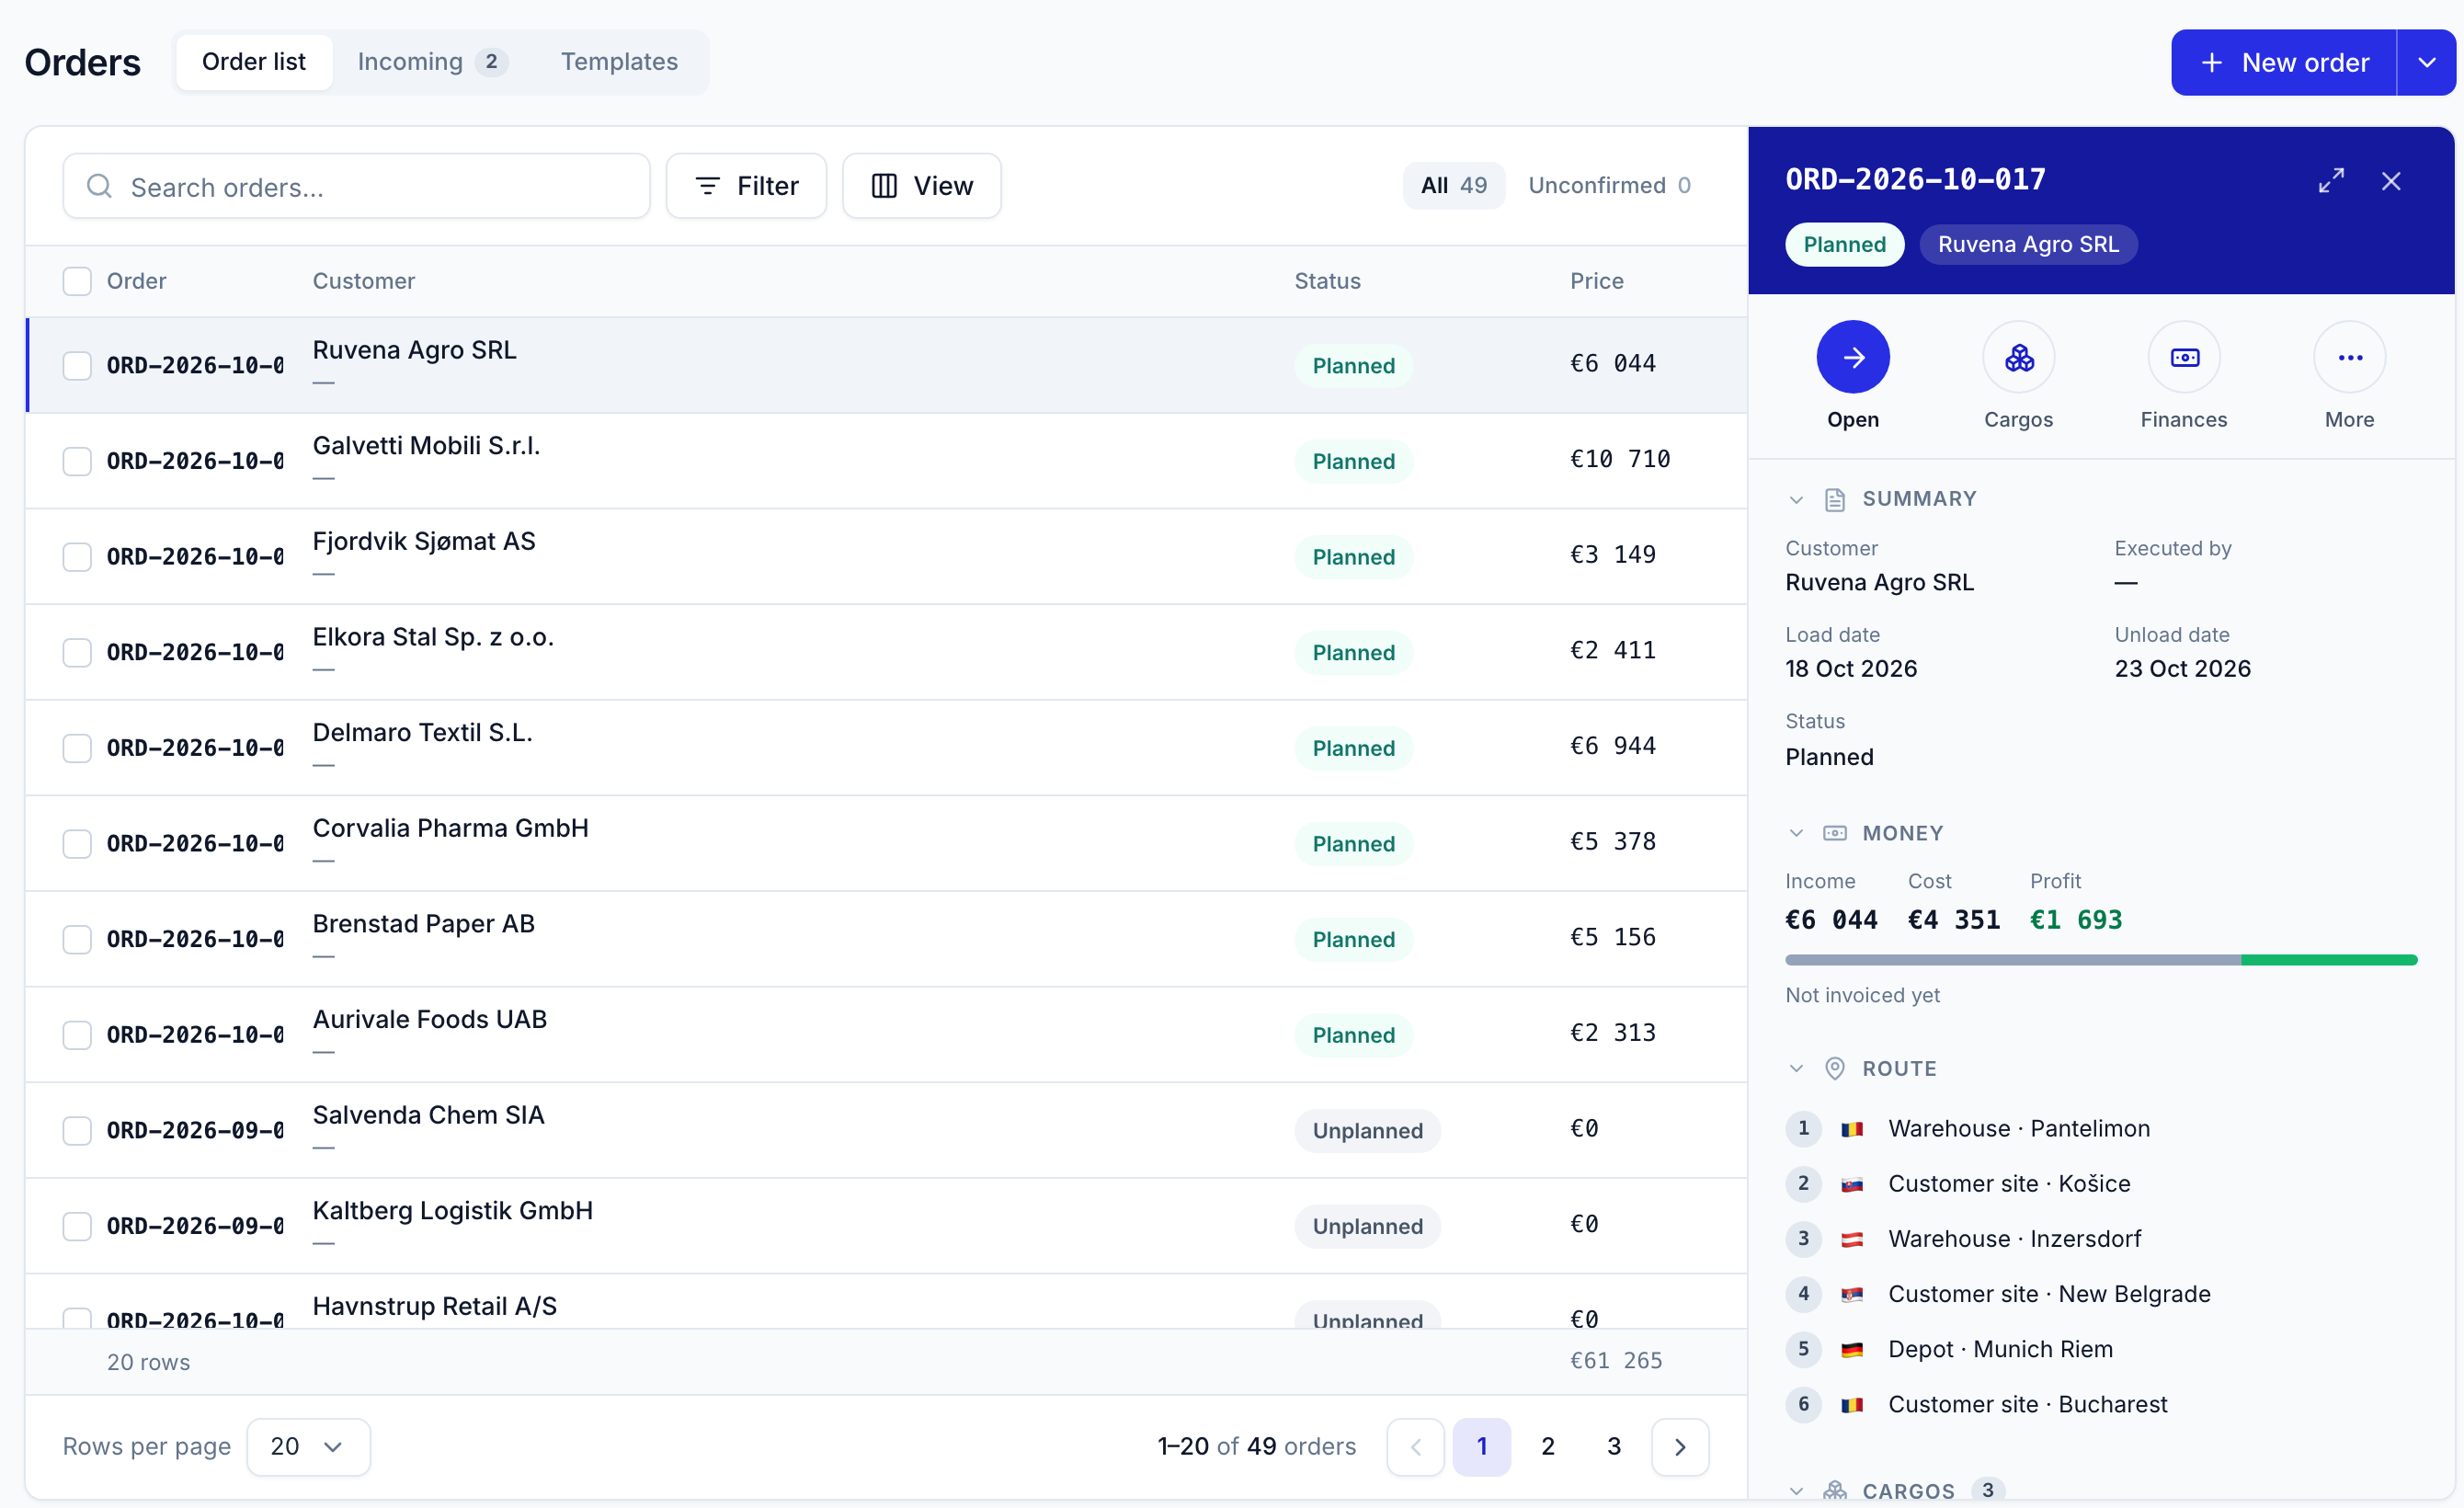
Task: Check the Ruvena Agro SRL order row
Action: [x=77, y=366]
